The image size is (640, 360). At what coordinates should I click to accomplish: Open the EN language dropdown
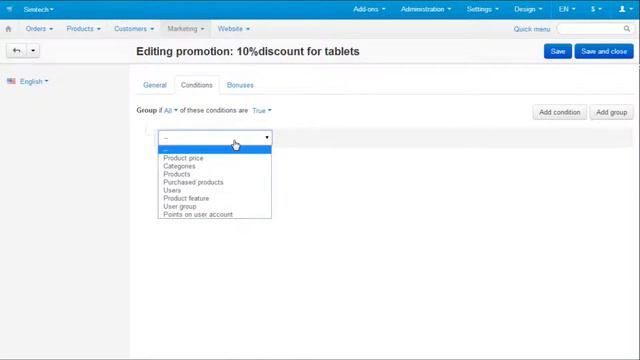[x=567, y=9]
